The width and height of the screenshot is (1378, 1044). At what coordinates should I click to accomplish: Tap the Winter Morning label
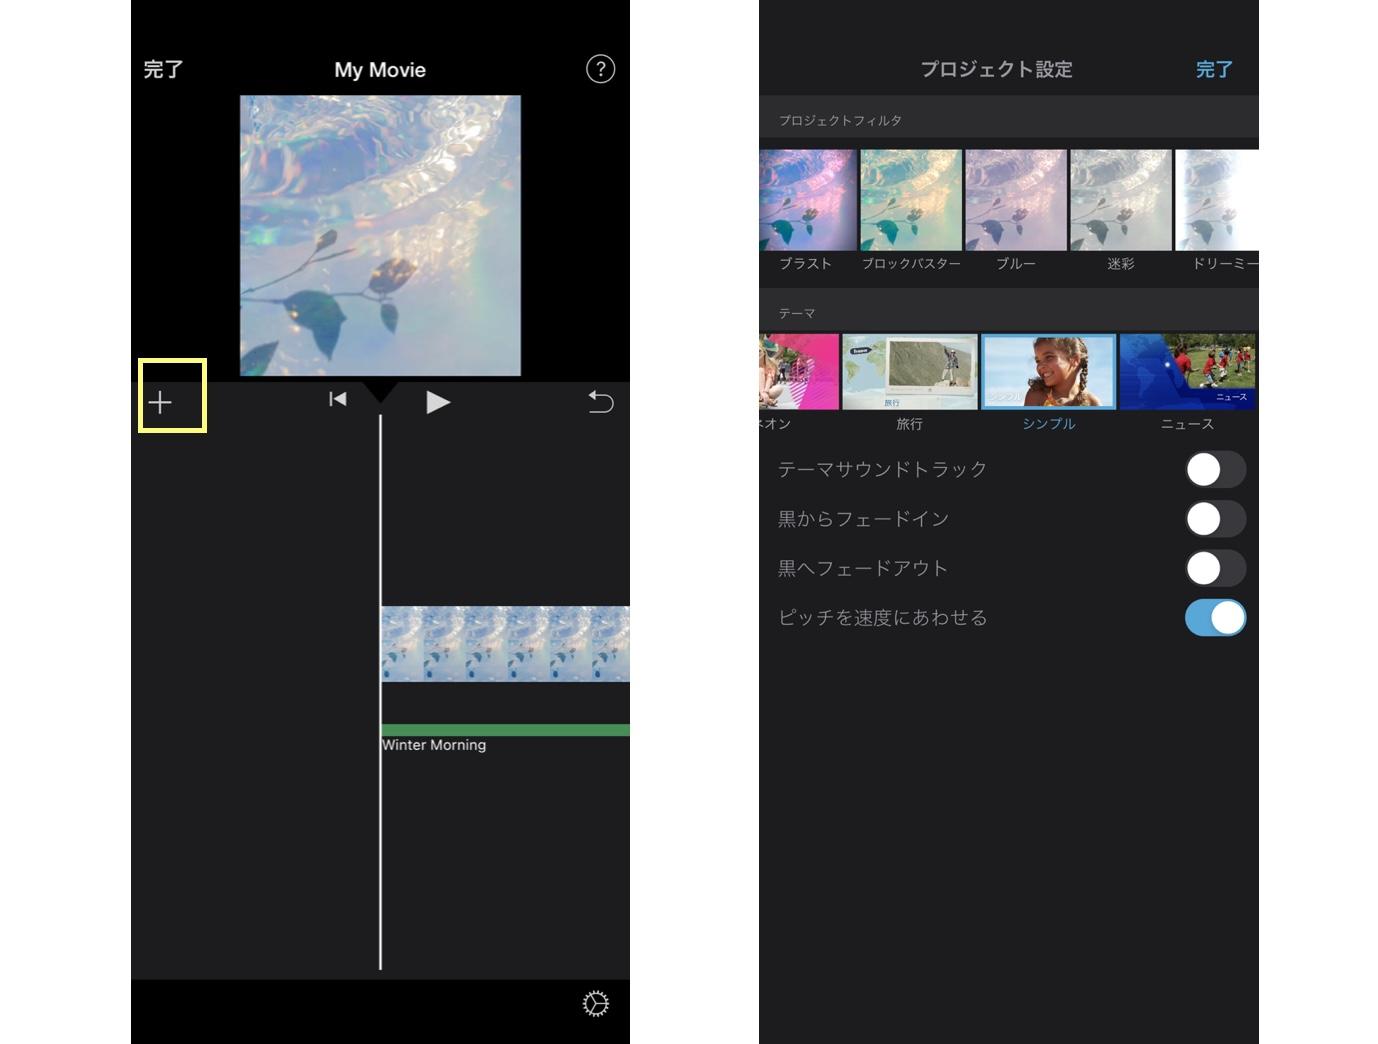[x=434, y=745]
